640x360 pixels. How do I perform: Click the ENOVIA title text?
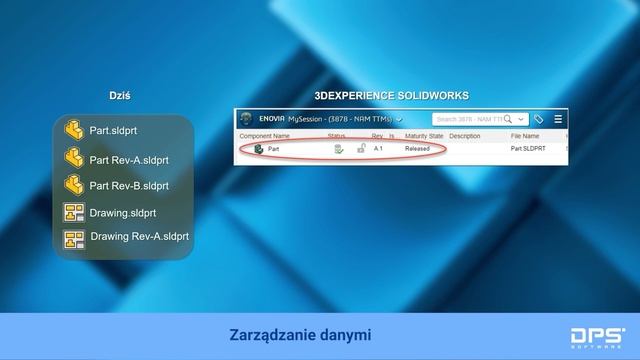click(x=272, y=119)
